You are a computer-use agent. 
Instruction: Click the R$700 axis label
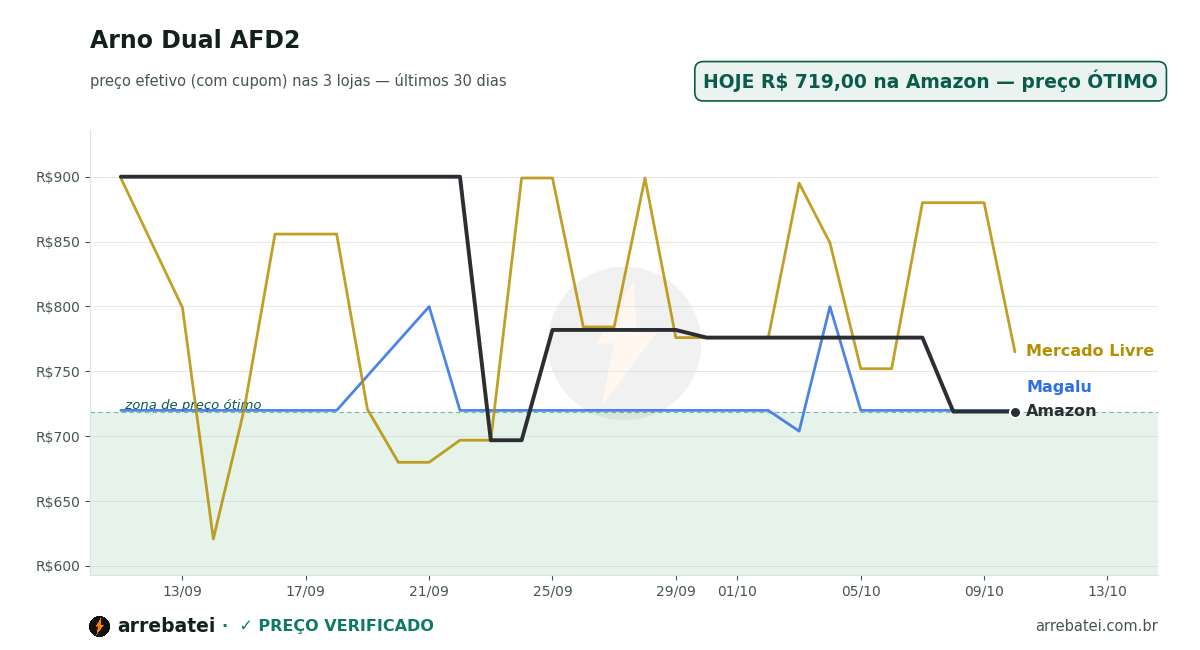(x=58, y=437)
